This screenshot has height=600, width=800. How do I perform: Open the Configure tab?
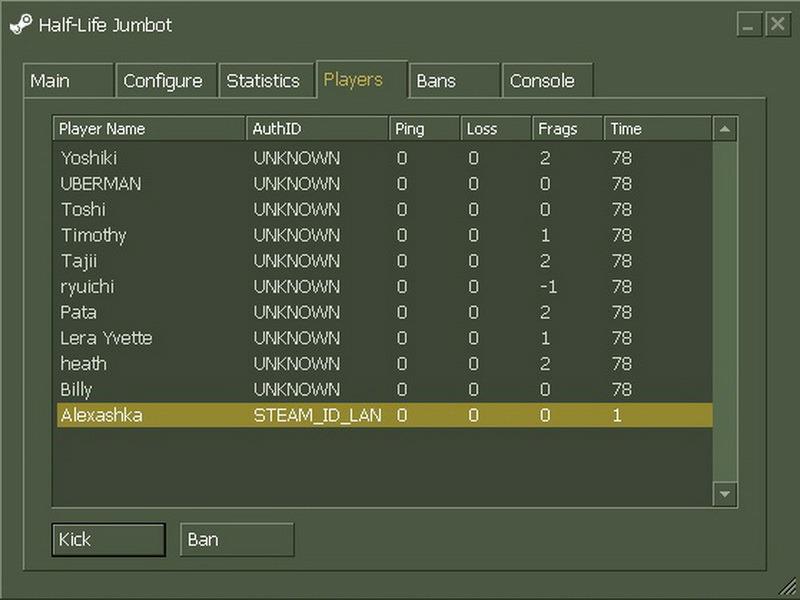(163, 81)
